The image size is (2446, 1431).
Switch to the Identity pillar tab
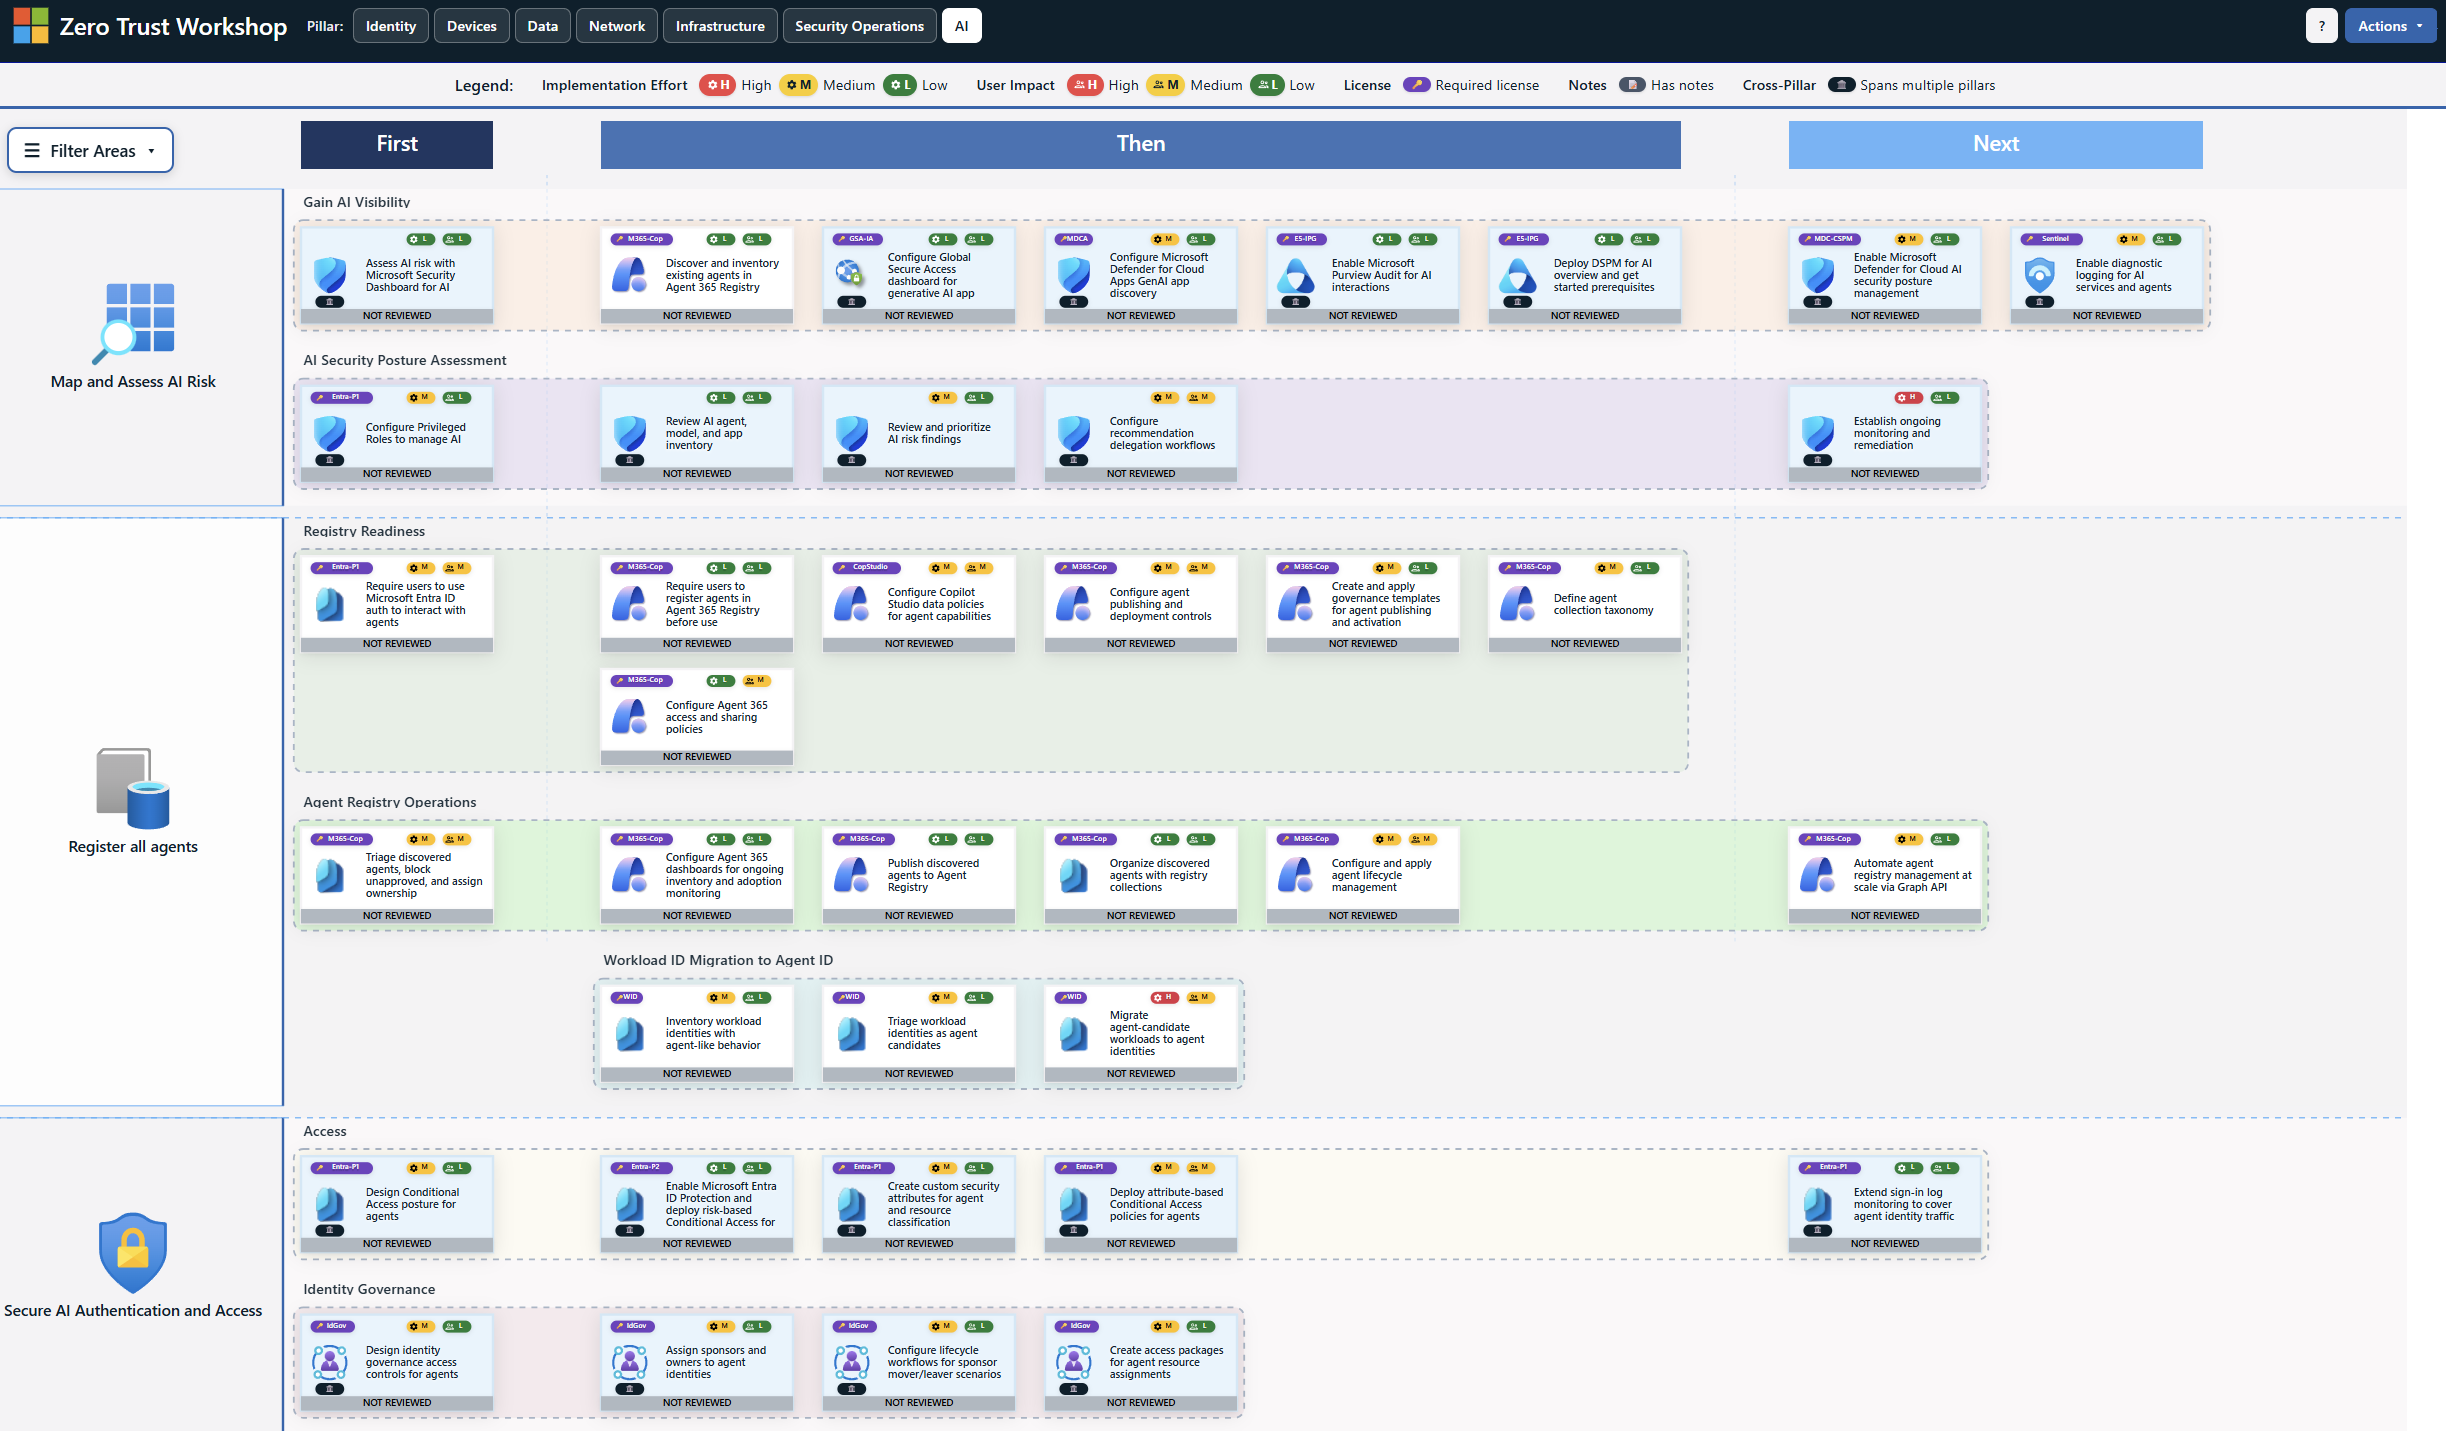(390, 26)
